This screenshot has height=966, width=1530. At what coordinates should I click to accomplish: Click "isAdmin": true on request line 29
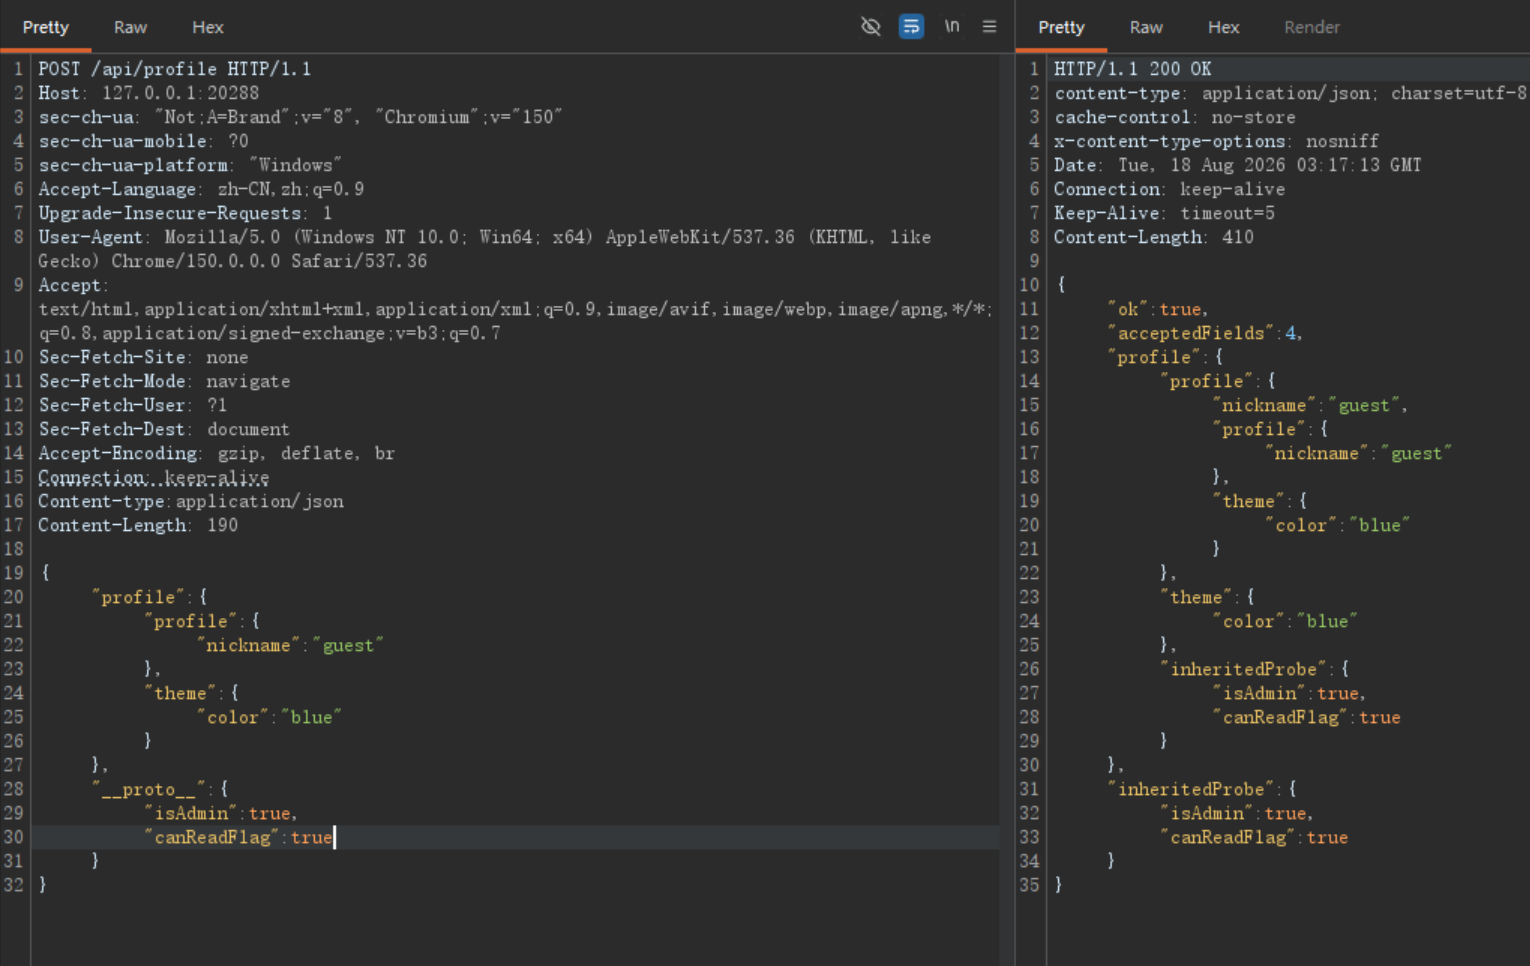(x=221, y=813)
